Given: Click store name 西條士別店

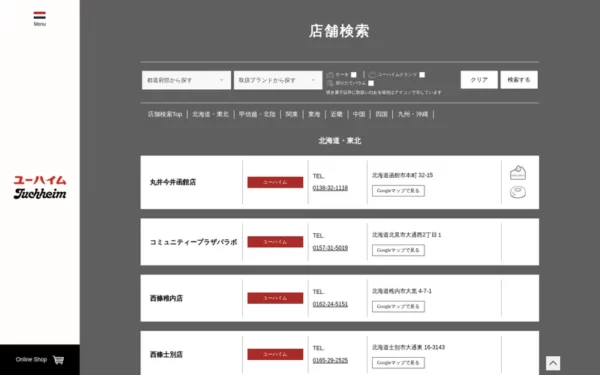Looking at the screenshot, I should tap(166, 354).
